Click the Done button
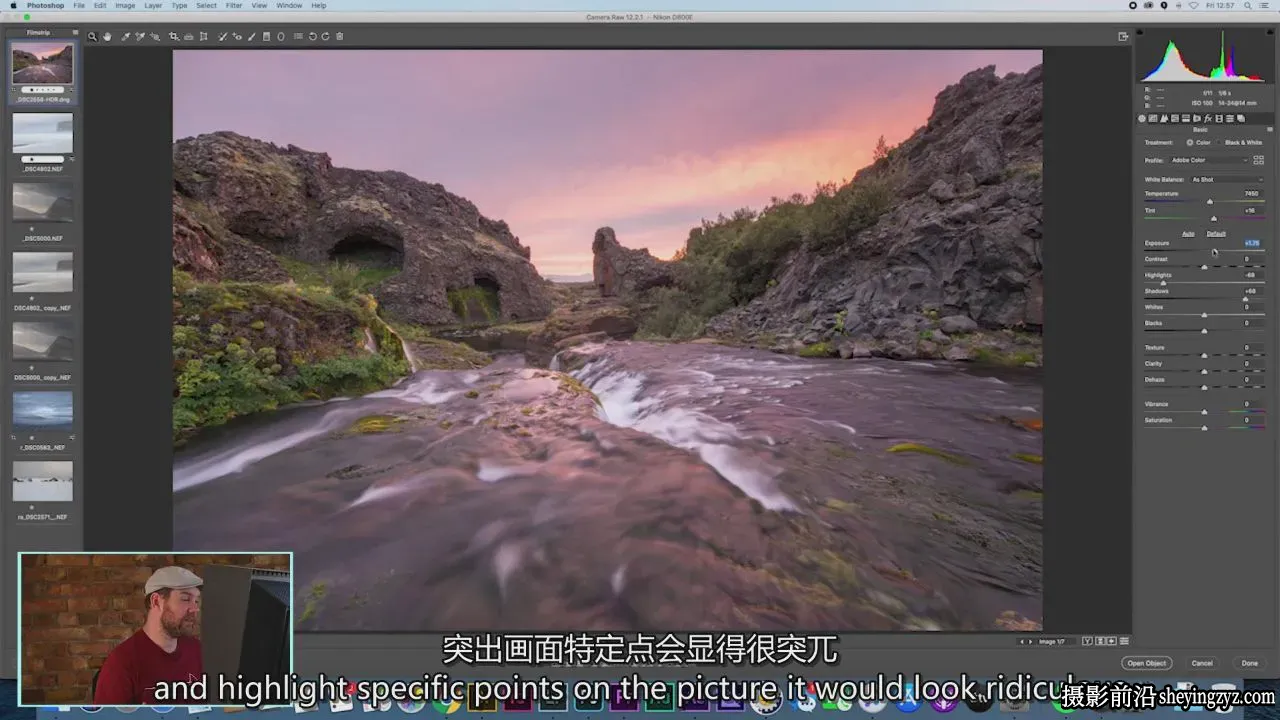This screenshot has height=720, width=1280. [x=1250, y=663]
